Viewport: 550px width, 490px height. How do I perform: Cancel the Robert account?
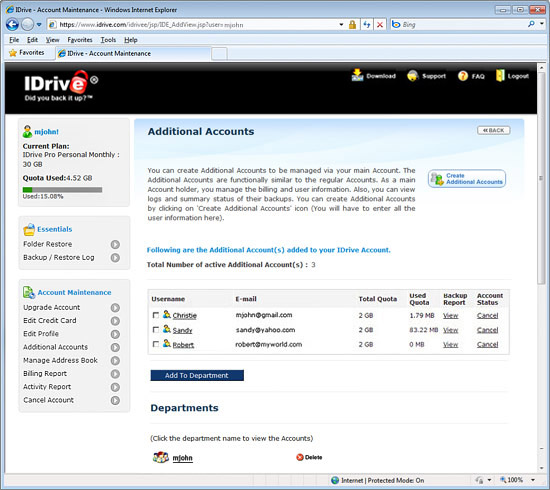[488, 344]
